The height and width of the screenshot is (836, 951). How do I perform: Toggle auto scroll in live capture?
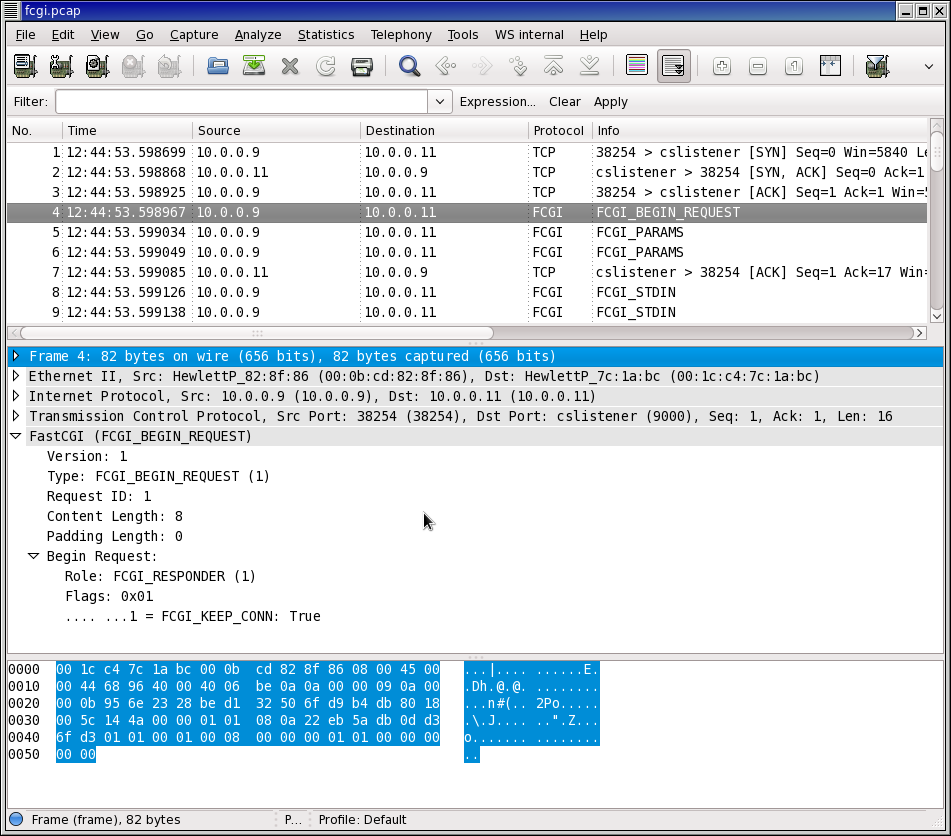click(673, 66)
